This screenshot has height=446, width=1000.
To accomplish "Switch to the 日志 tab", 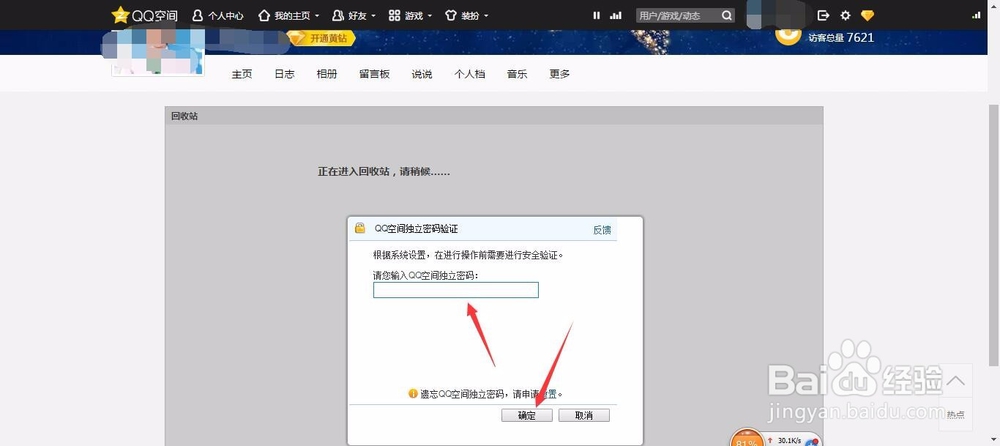I will tap(284, 74).
